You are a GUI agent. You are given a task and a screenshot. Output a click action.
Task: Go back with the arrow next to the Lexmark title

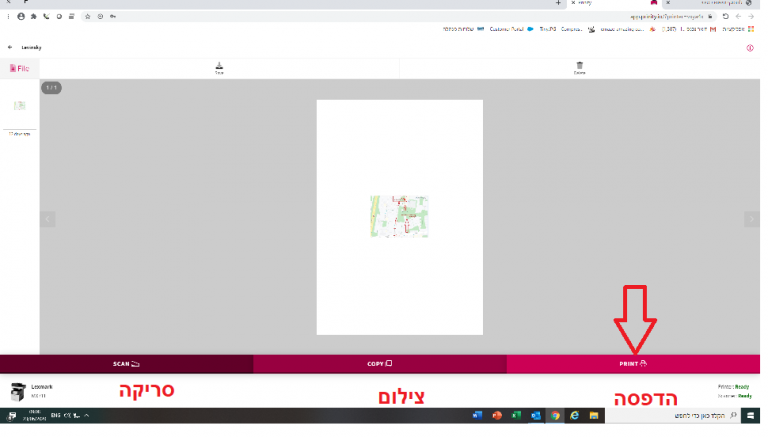10,48
